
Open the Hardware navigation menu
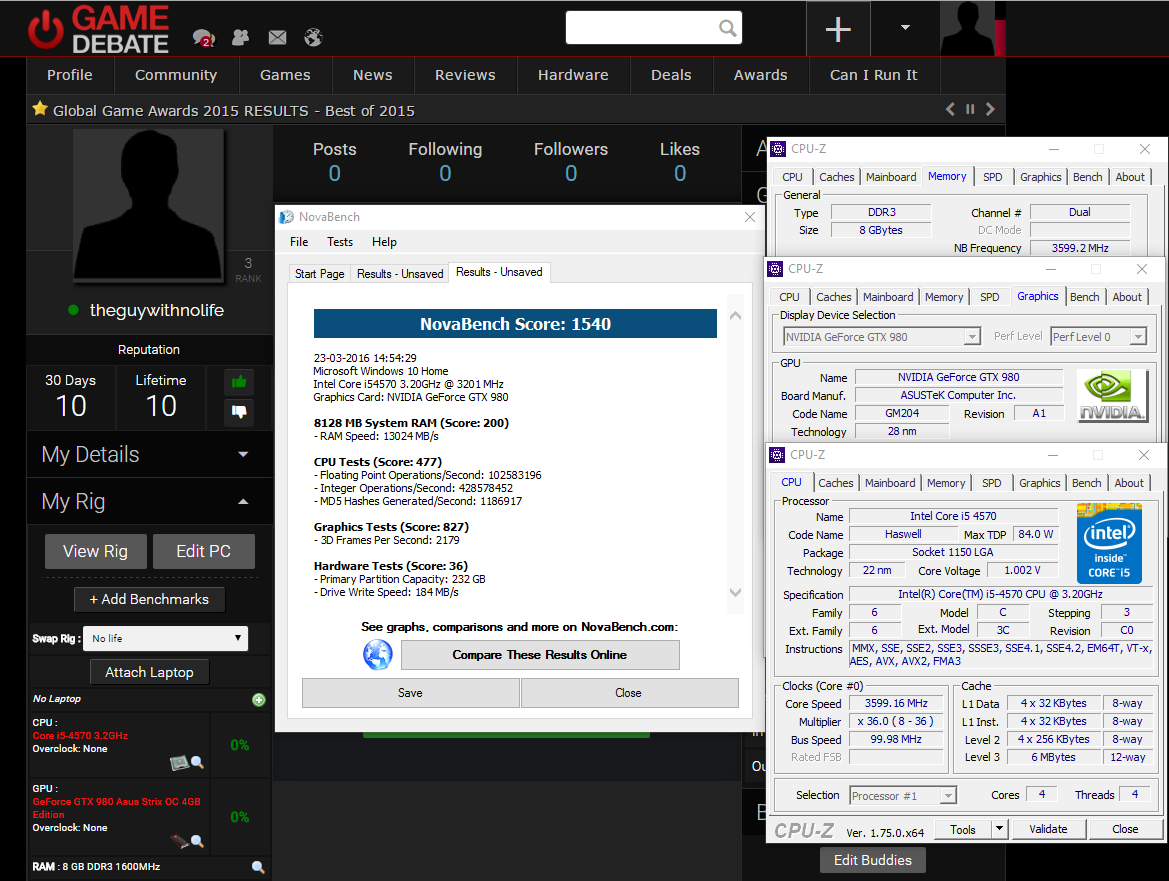tap(573, 75)
